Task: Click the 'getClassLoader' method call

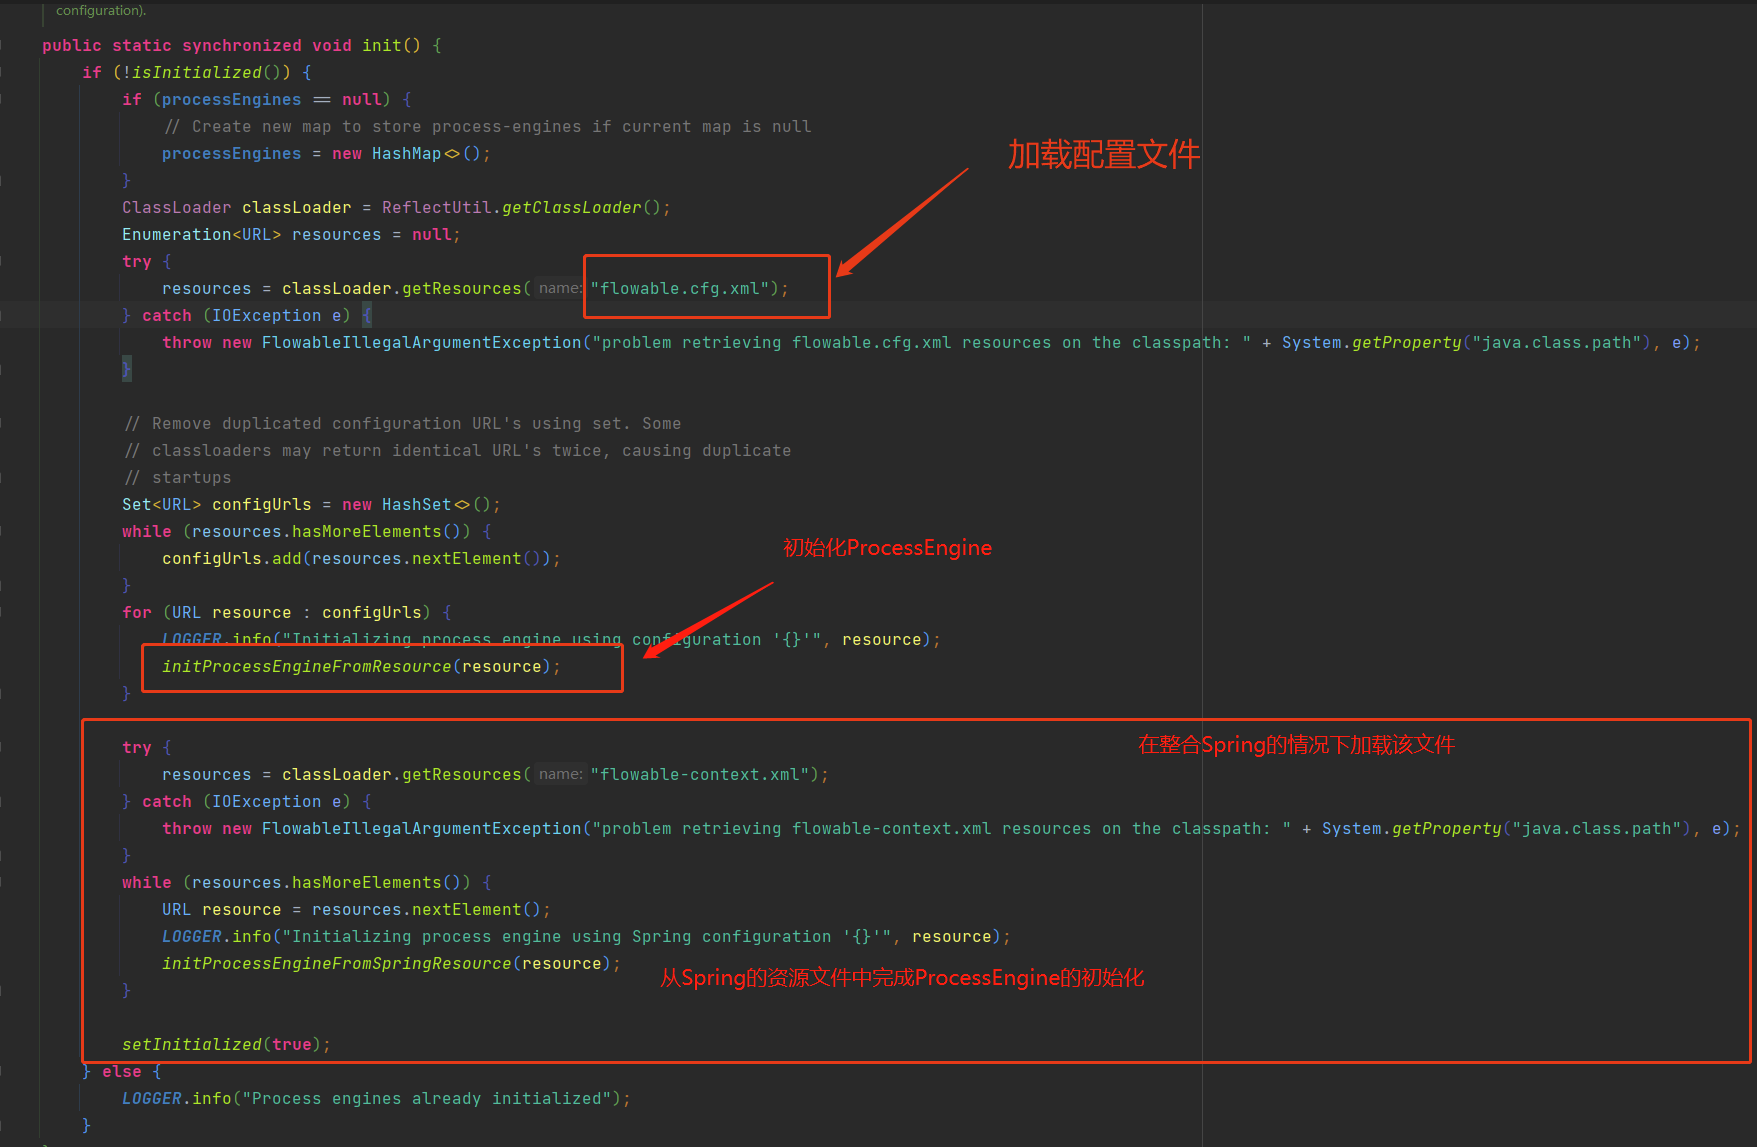Action: pyautogui.click(x=571, y=208)
